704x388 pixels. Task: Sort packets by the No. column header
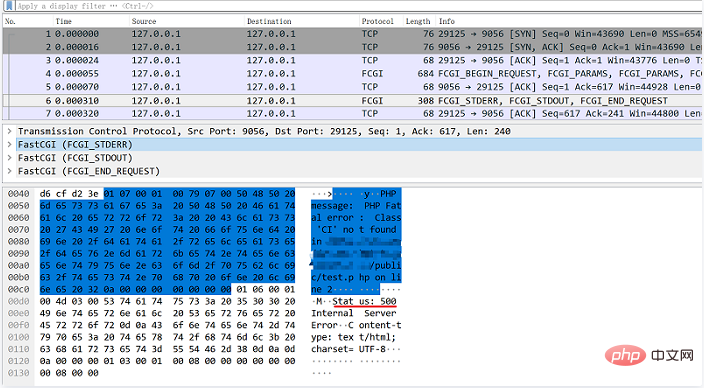tap(27, 21)
